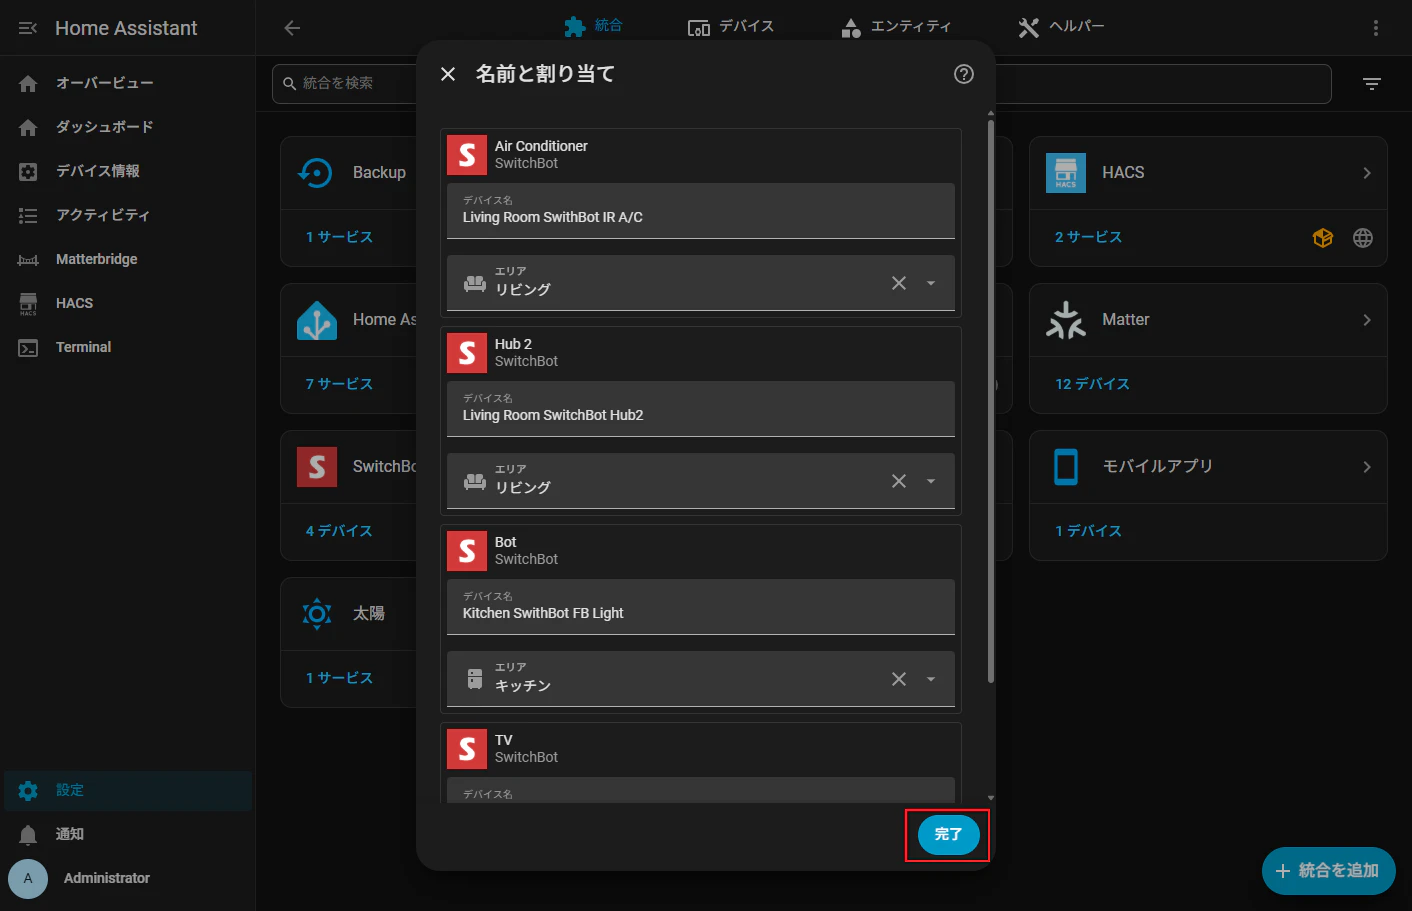The width and height of the screenshot is (1412, 911).
Task: Open Matterbridge from the sidebar
Action: tap(128, 259)
